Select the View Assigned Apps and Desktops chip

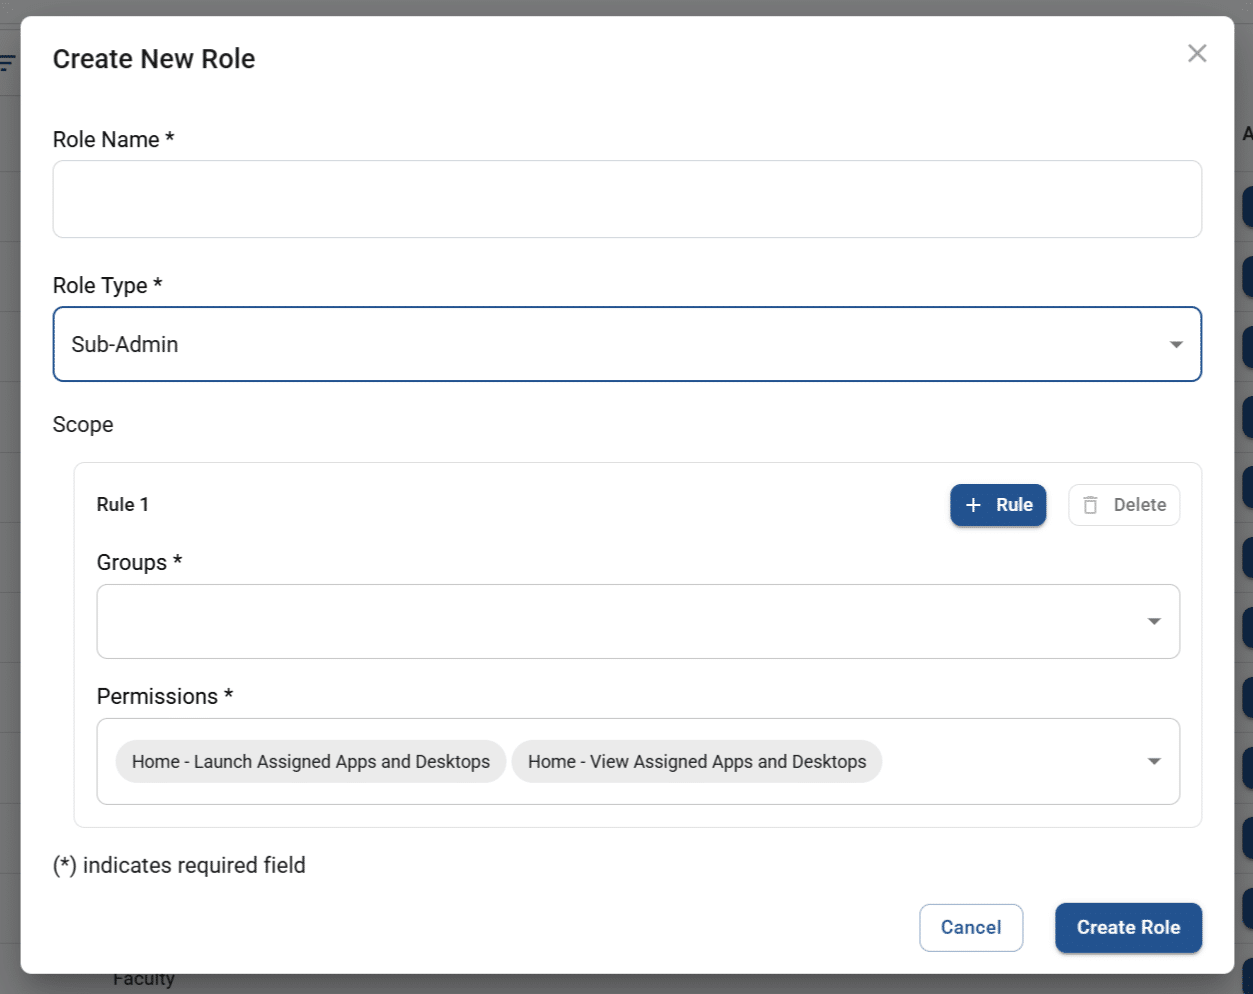pyautogui.click(x=696, y=761)
